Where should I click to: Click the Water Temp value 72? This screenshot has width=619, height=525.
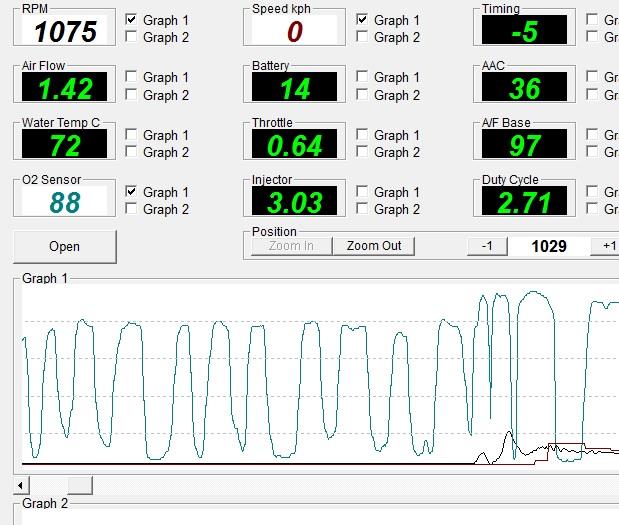tap(65, 144)
